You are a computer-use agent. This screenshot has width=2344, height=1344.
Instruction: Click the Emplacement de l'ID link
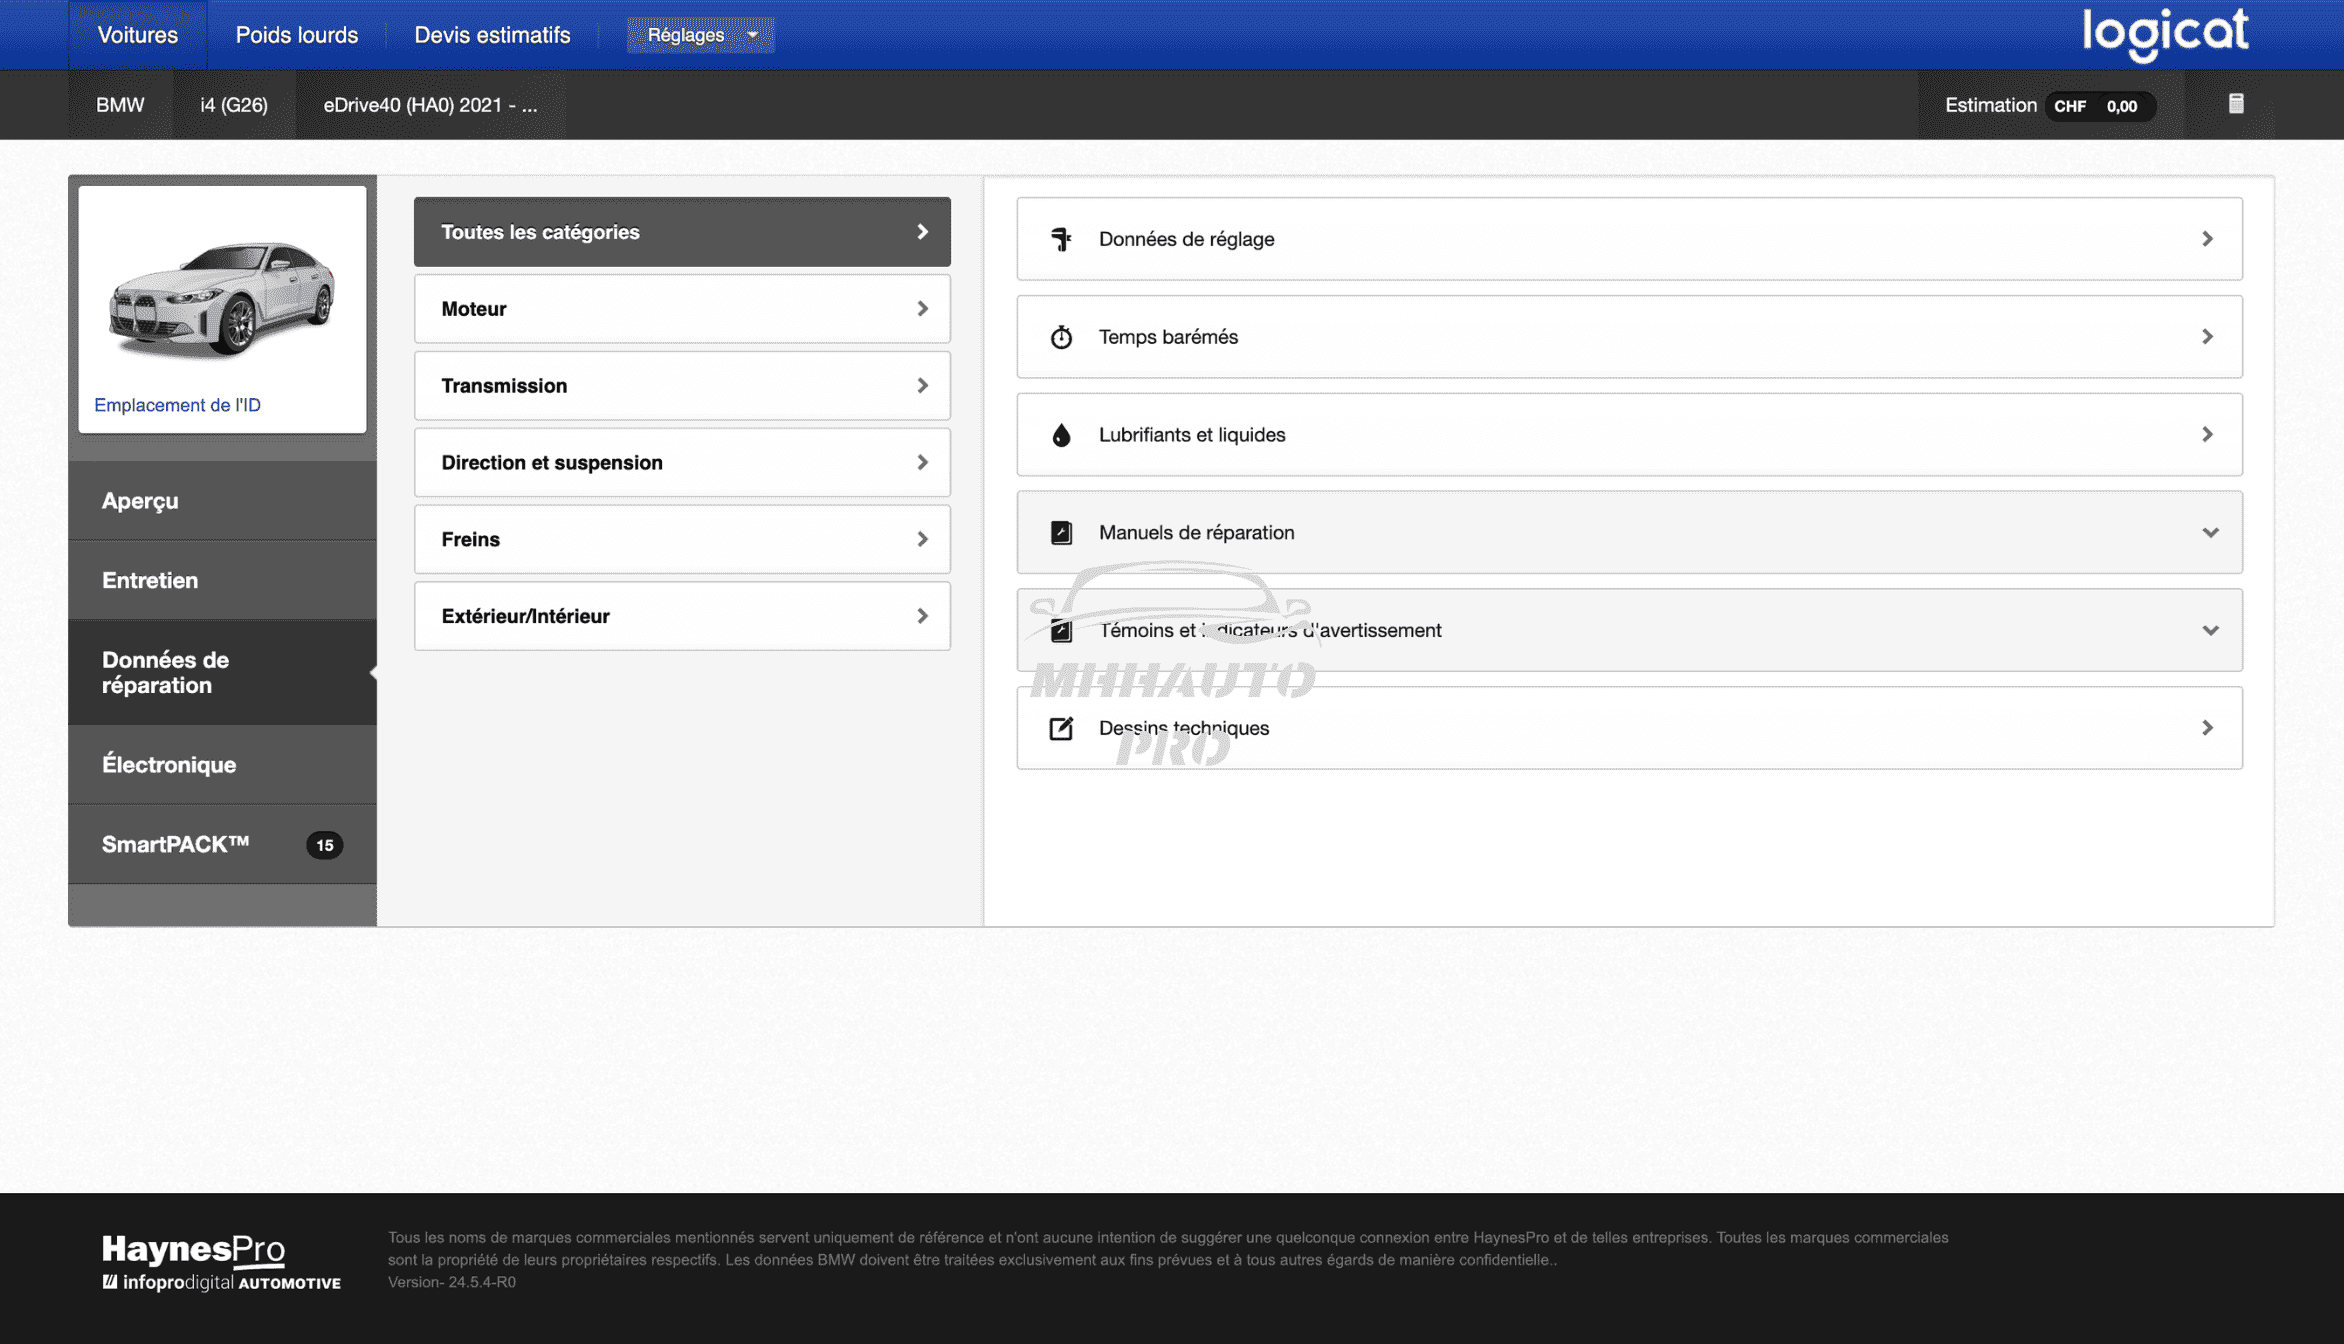click(x=177, y=405)
